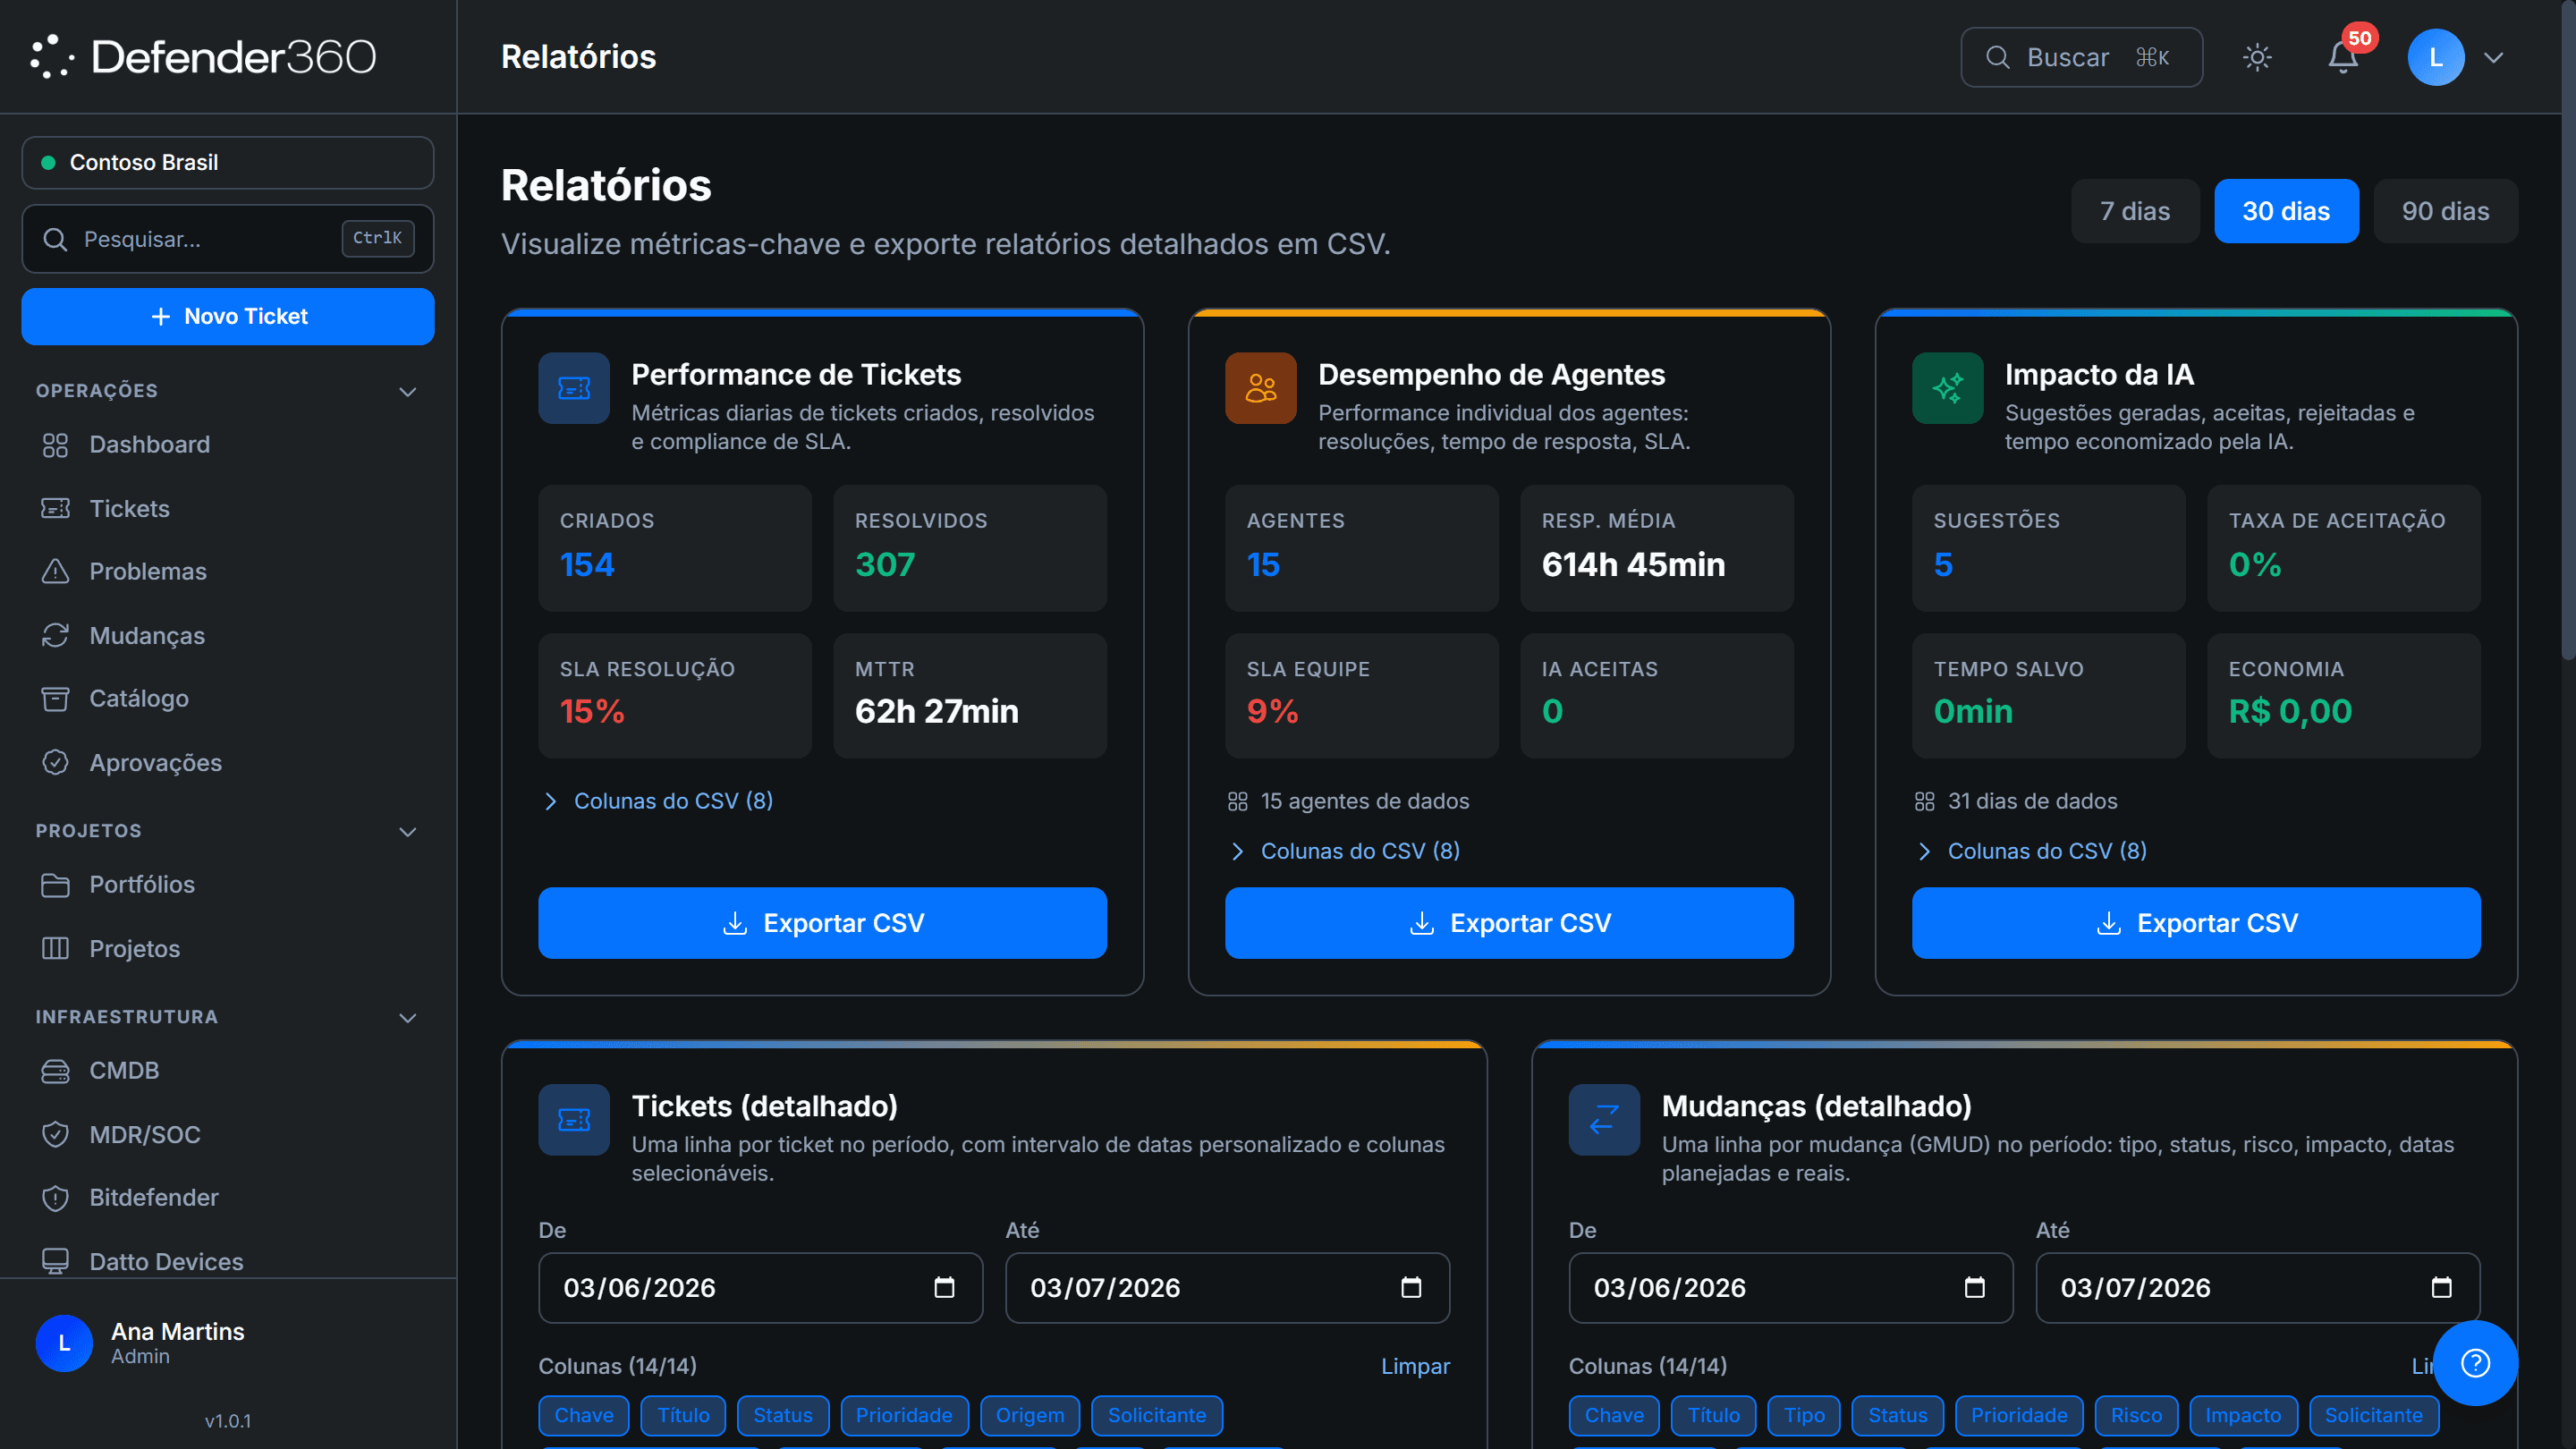
Task: Toggle the Risco column chip in Mudanças
Action: coord(2136,1415)
